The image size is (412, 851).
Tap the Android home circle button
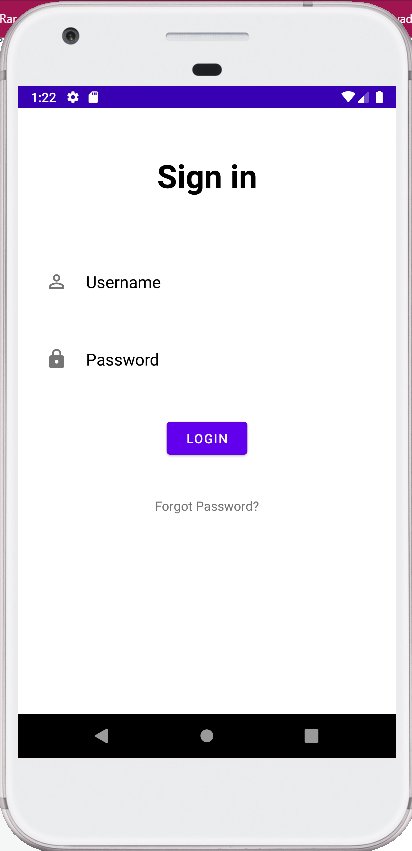(207, 736)
